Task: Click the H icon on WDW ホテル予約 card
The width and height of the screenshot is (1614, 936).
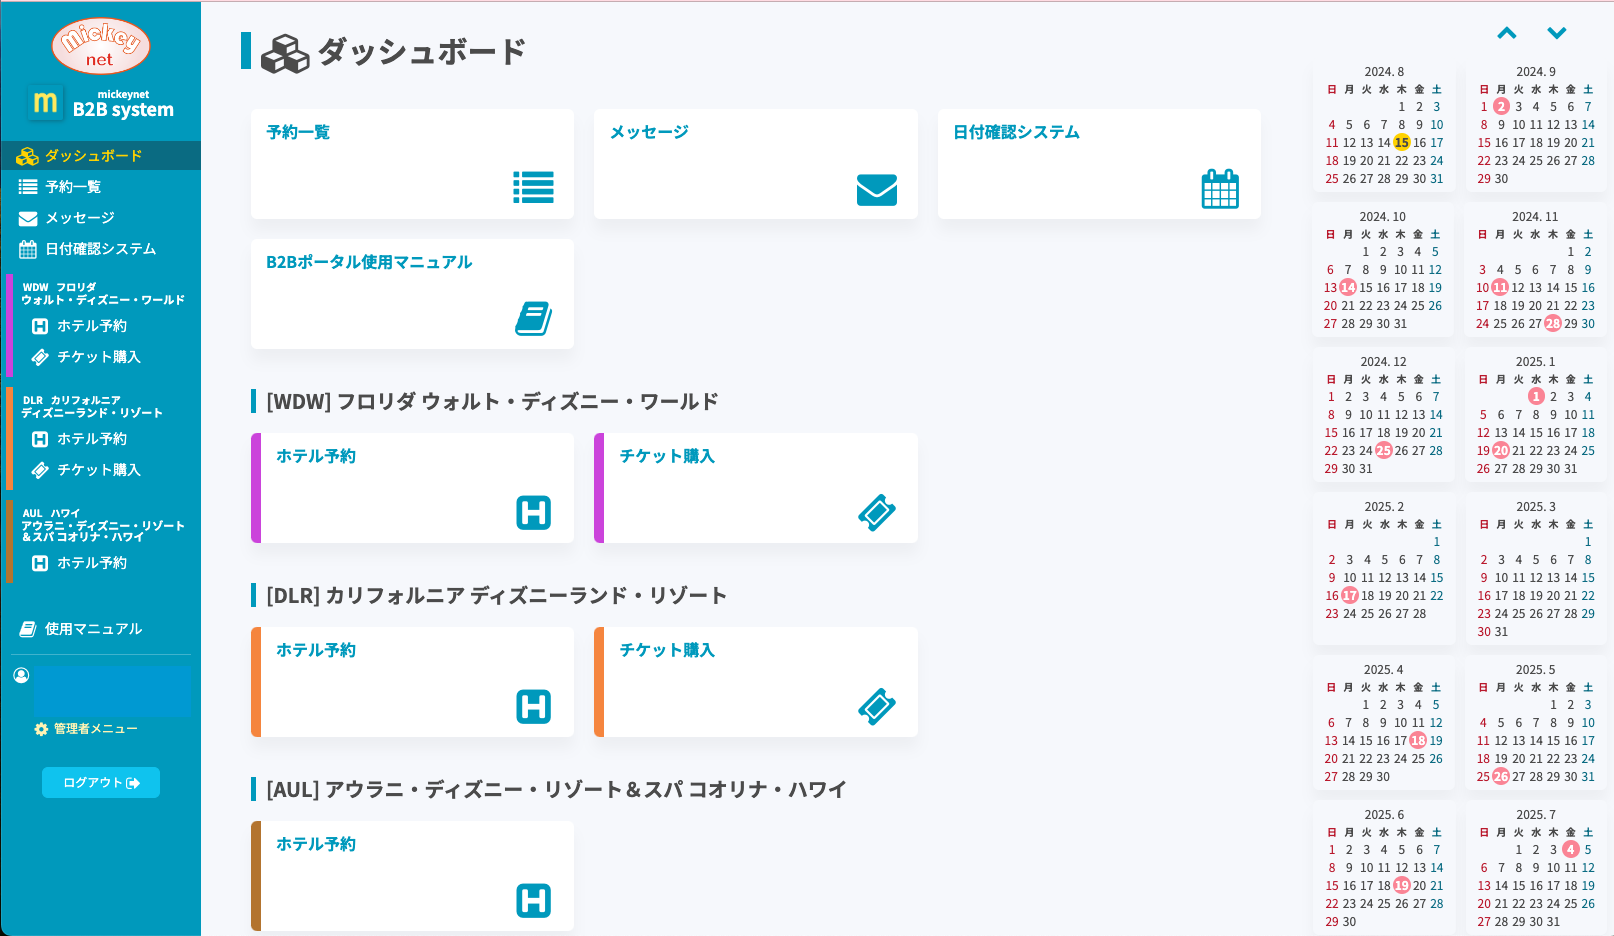Action: (534, 513)
